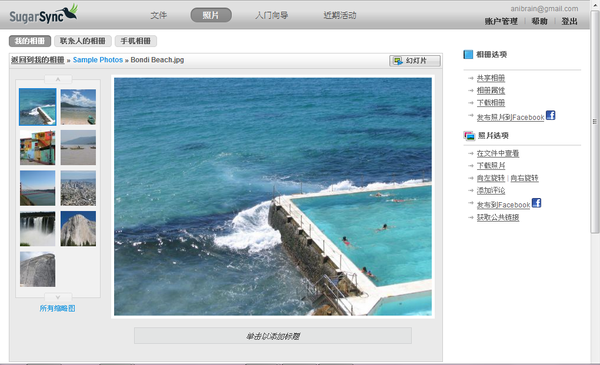Click 登出 to log out

(569, 21)
